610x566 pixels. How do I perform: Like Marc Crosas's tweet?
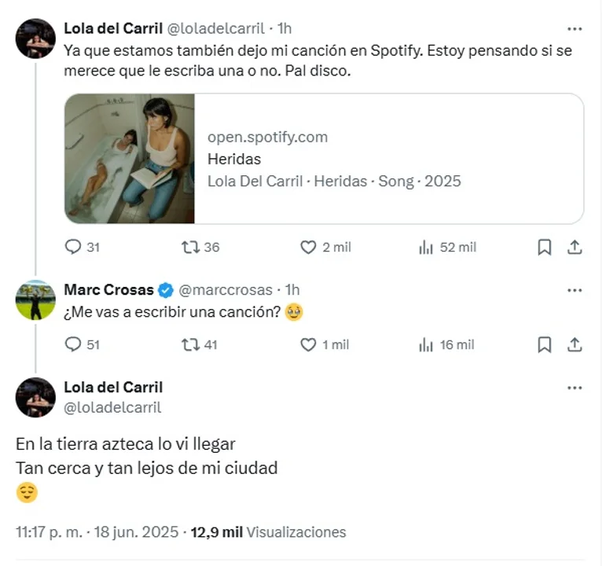pos(310,344)
